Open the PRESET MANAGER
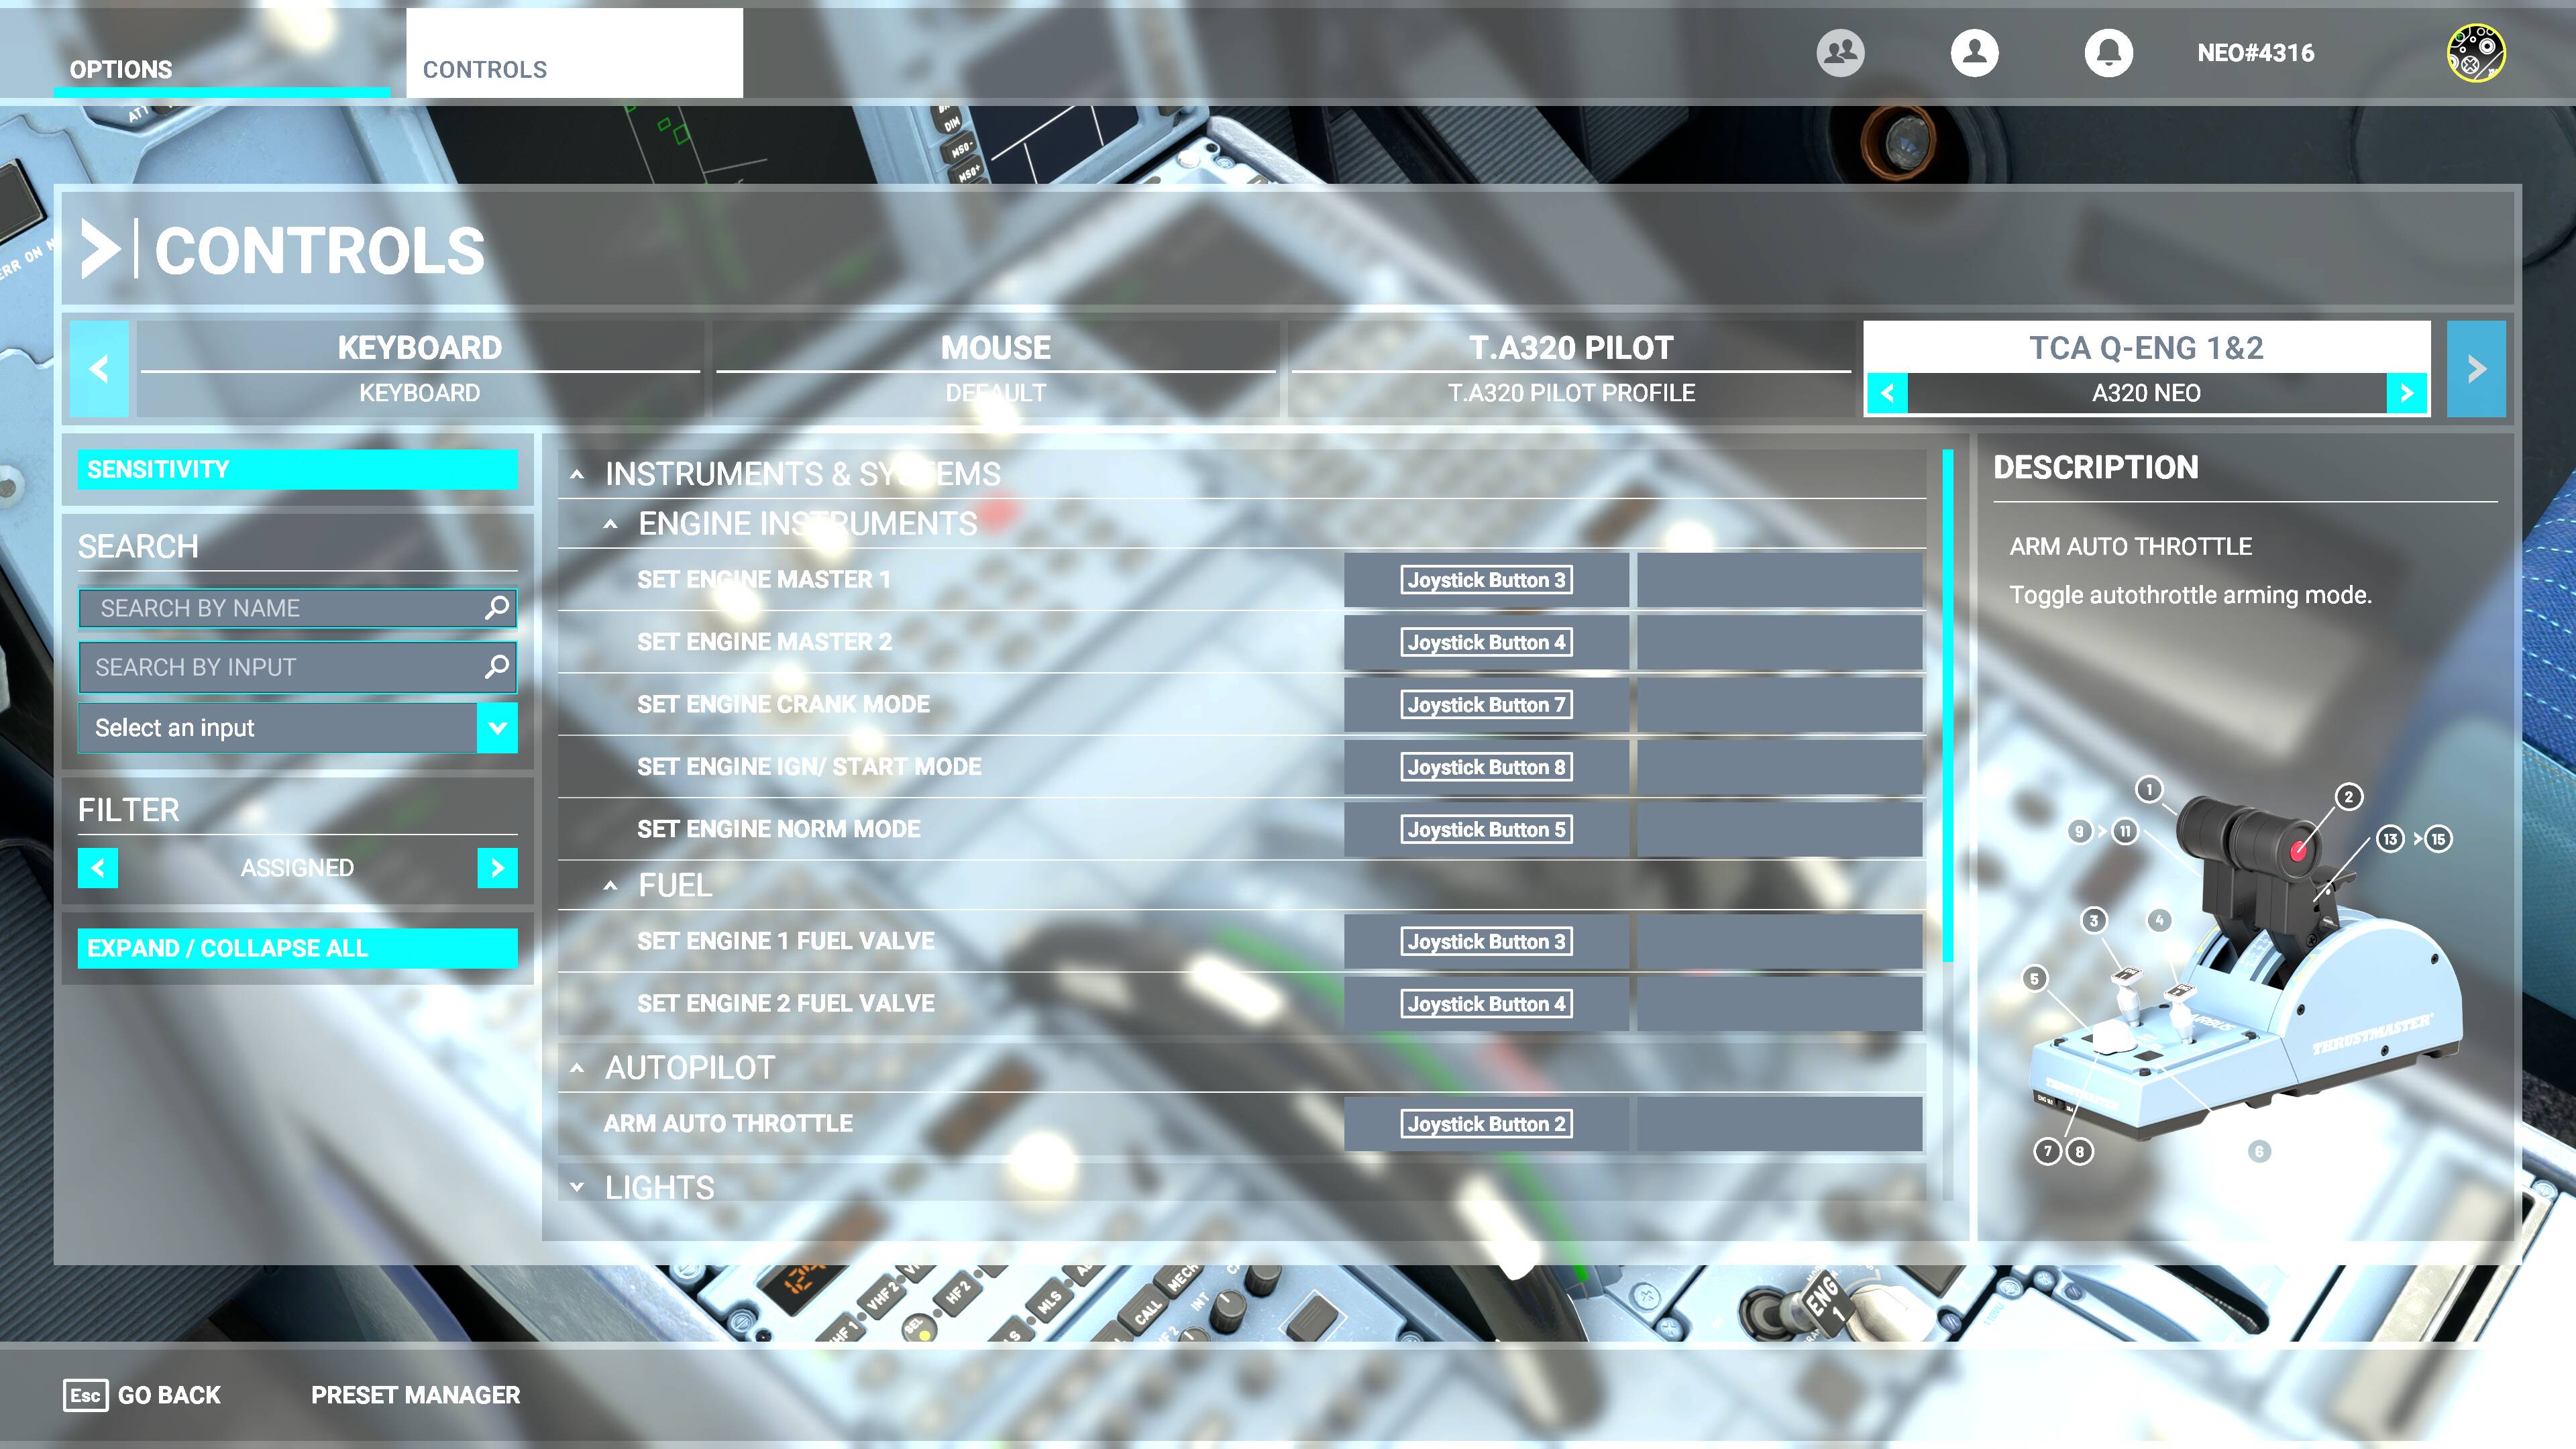The height and width of the screenshot is (1449, 2576). coord(415,1395)
